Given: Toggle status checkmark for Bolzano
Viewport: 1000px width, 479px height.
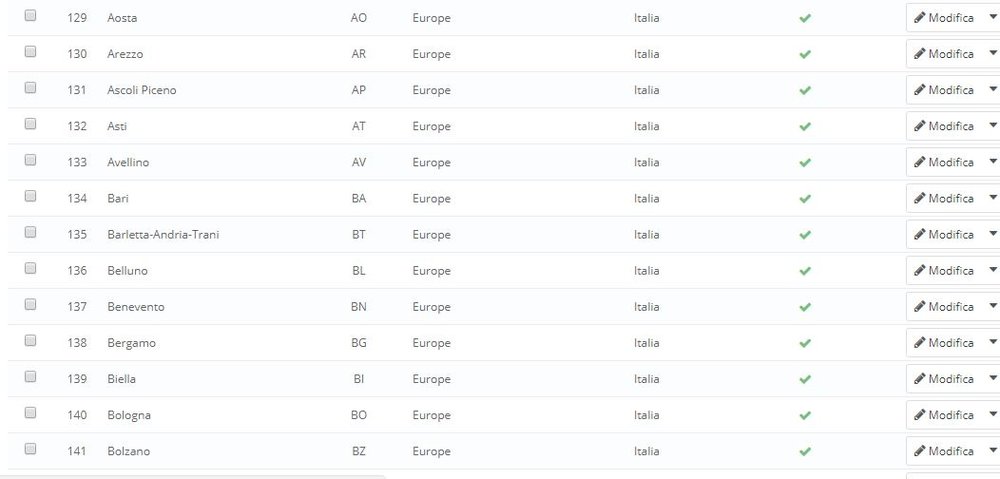Looking at the screenshot, I should pos(804,451).
